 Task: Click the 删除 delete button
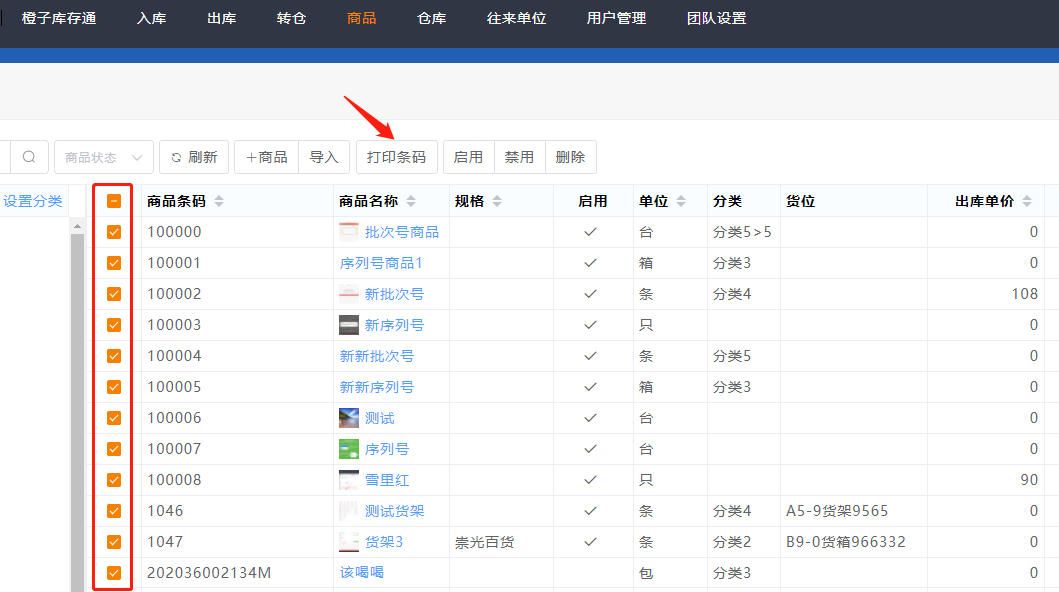click(x=570, y=157)
